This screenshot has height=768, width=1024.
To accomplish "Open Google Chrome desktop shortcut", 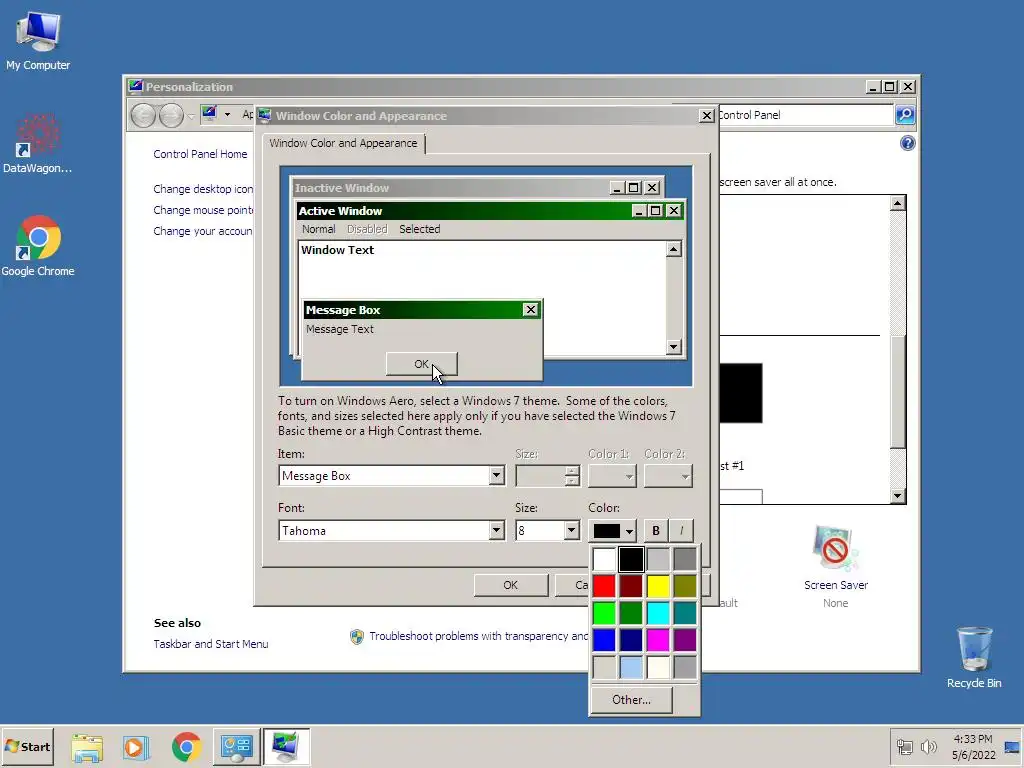I will 38,246.
